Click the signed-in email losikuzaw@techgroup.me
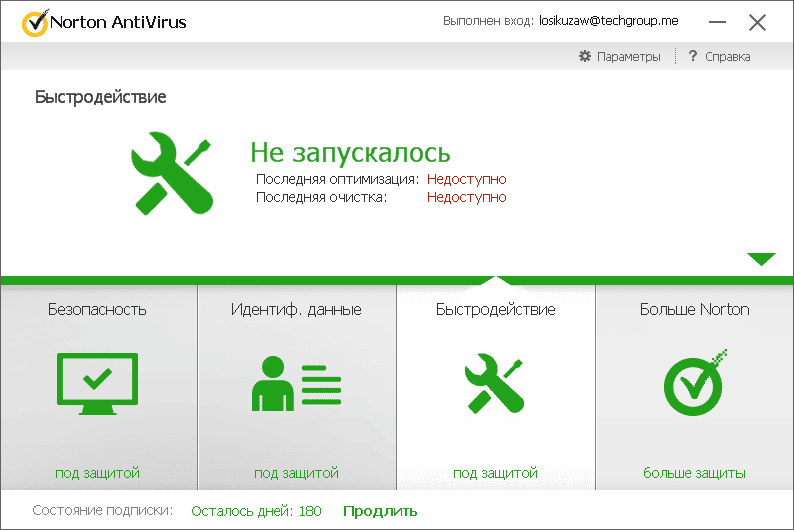This screenshot has height=530, width=794. [609, 21]
